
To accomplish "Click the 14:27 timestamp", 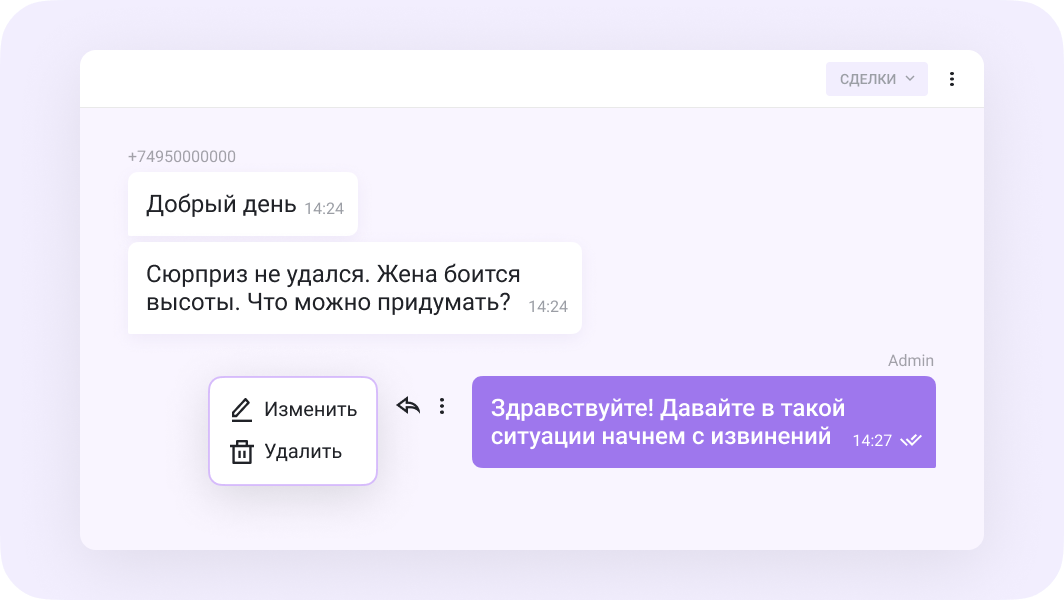I will pos(872,440).
